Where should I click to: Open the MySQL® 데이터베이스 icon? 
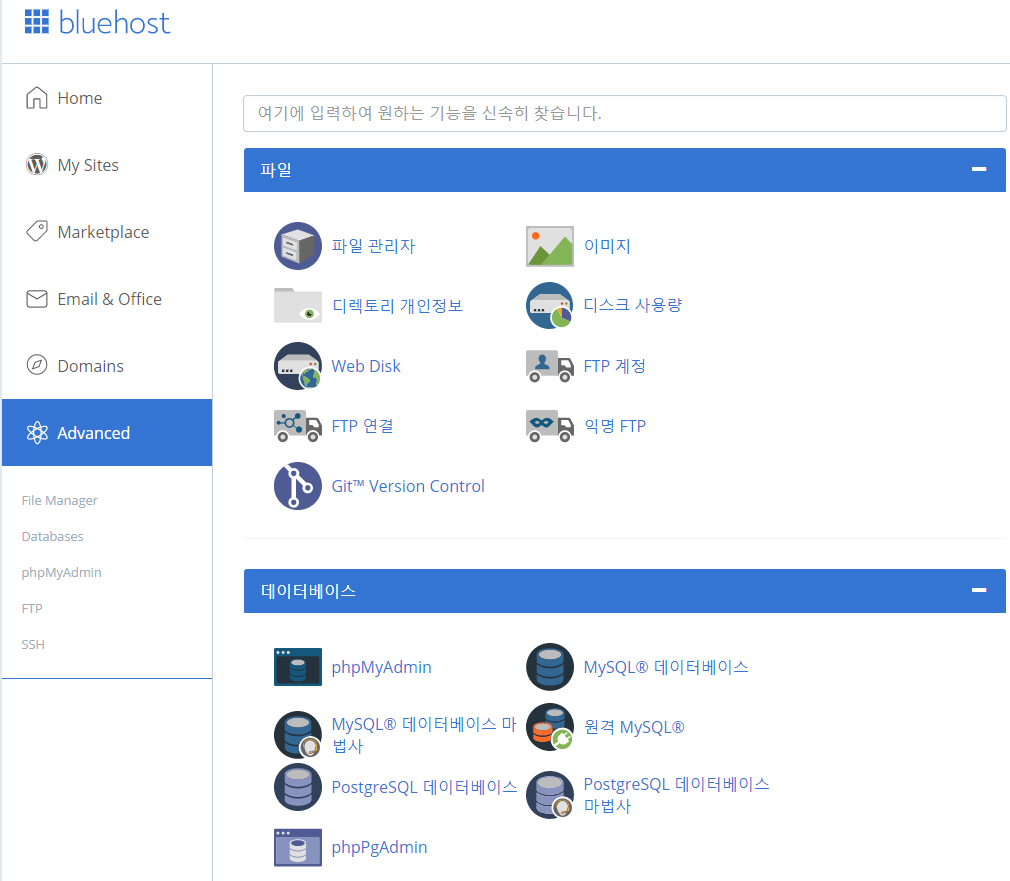(549, 667)
